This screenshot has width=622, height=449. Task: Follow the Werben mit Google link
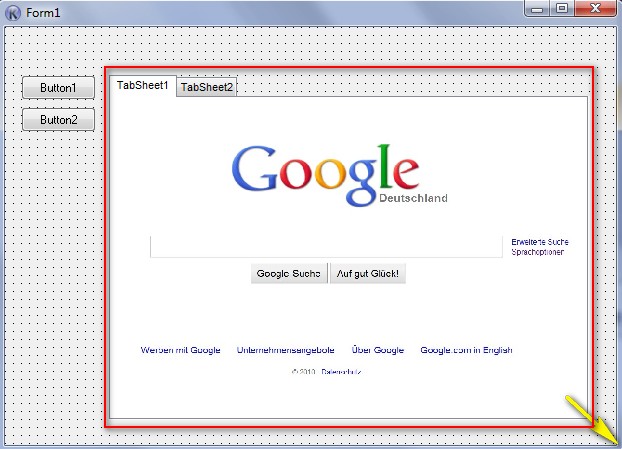click(x=180, y=350)
